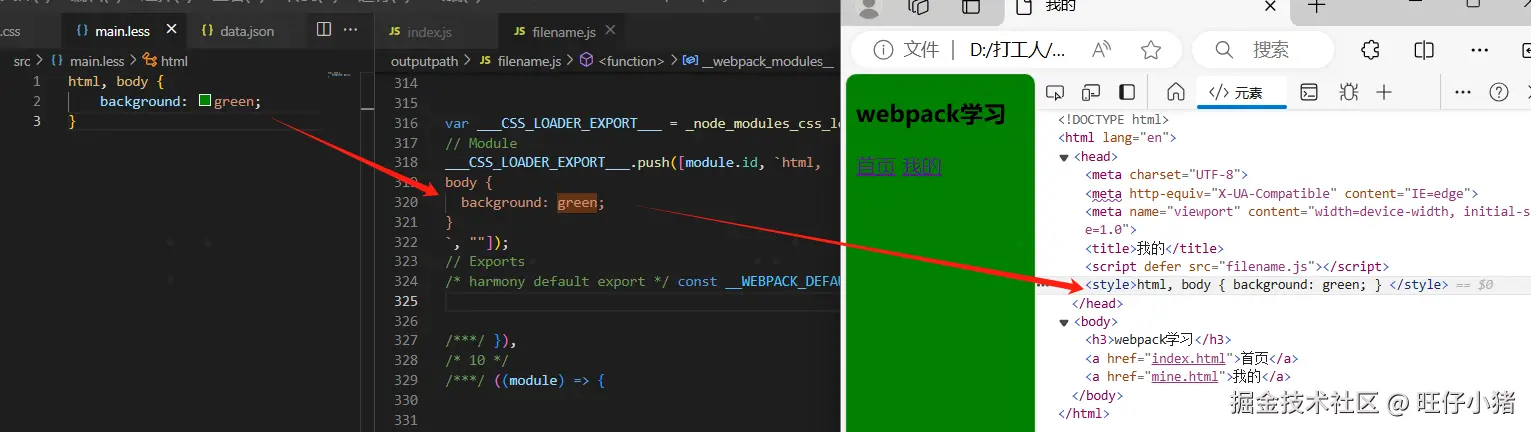Open DevTools welcome home tab
The height and width of the screenshot is (432, 1531).
tap(1176, 92)
